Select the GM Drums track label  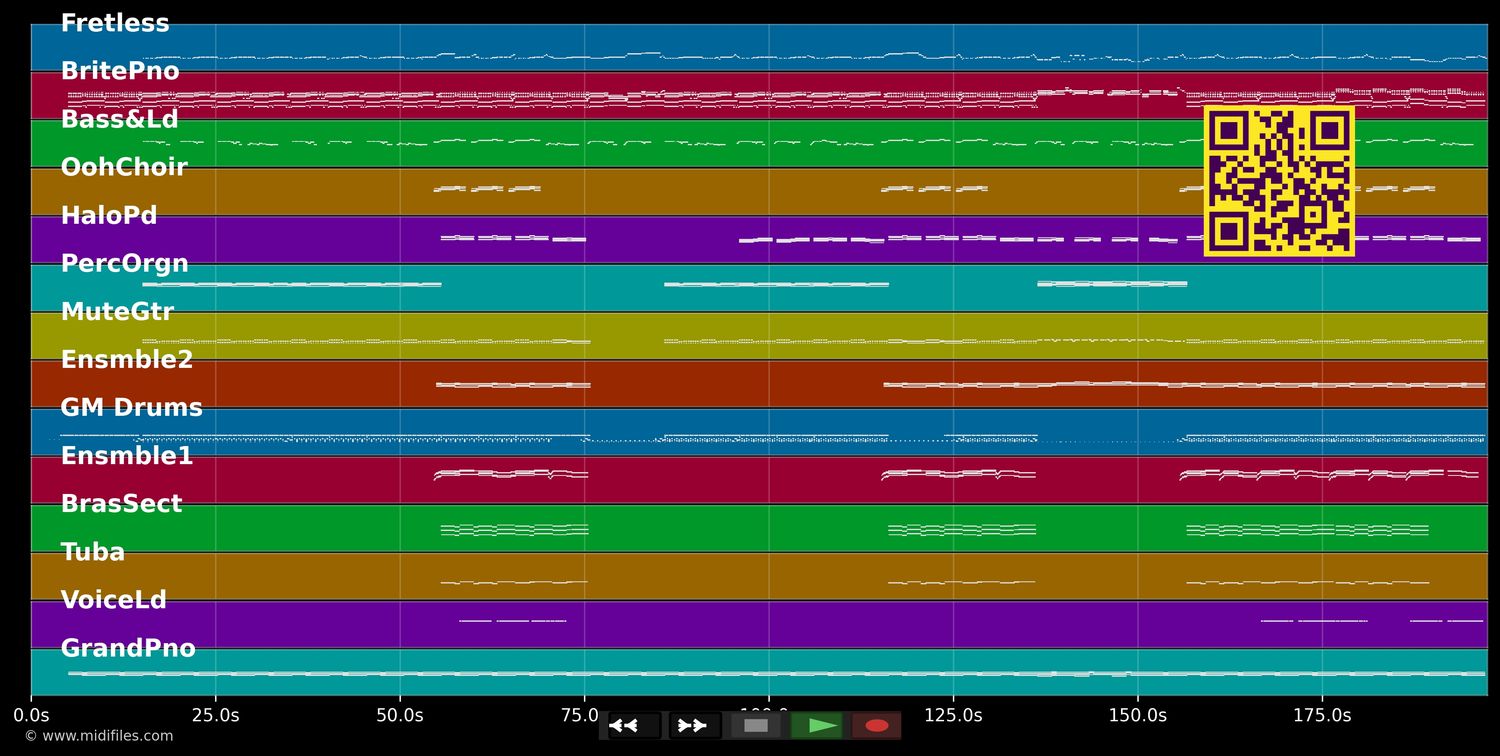[x=131, y=408]
